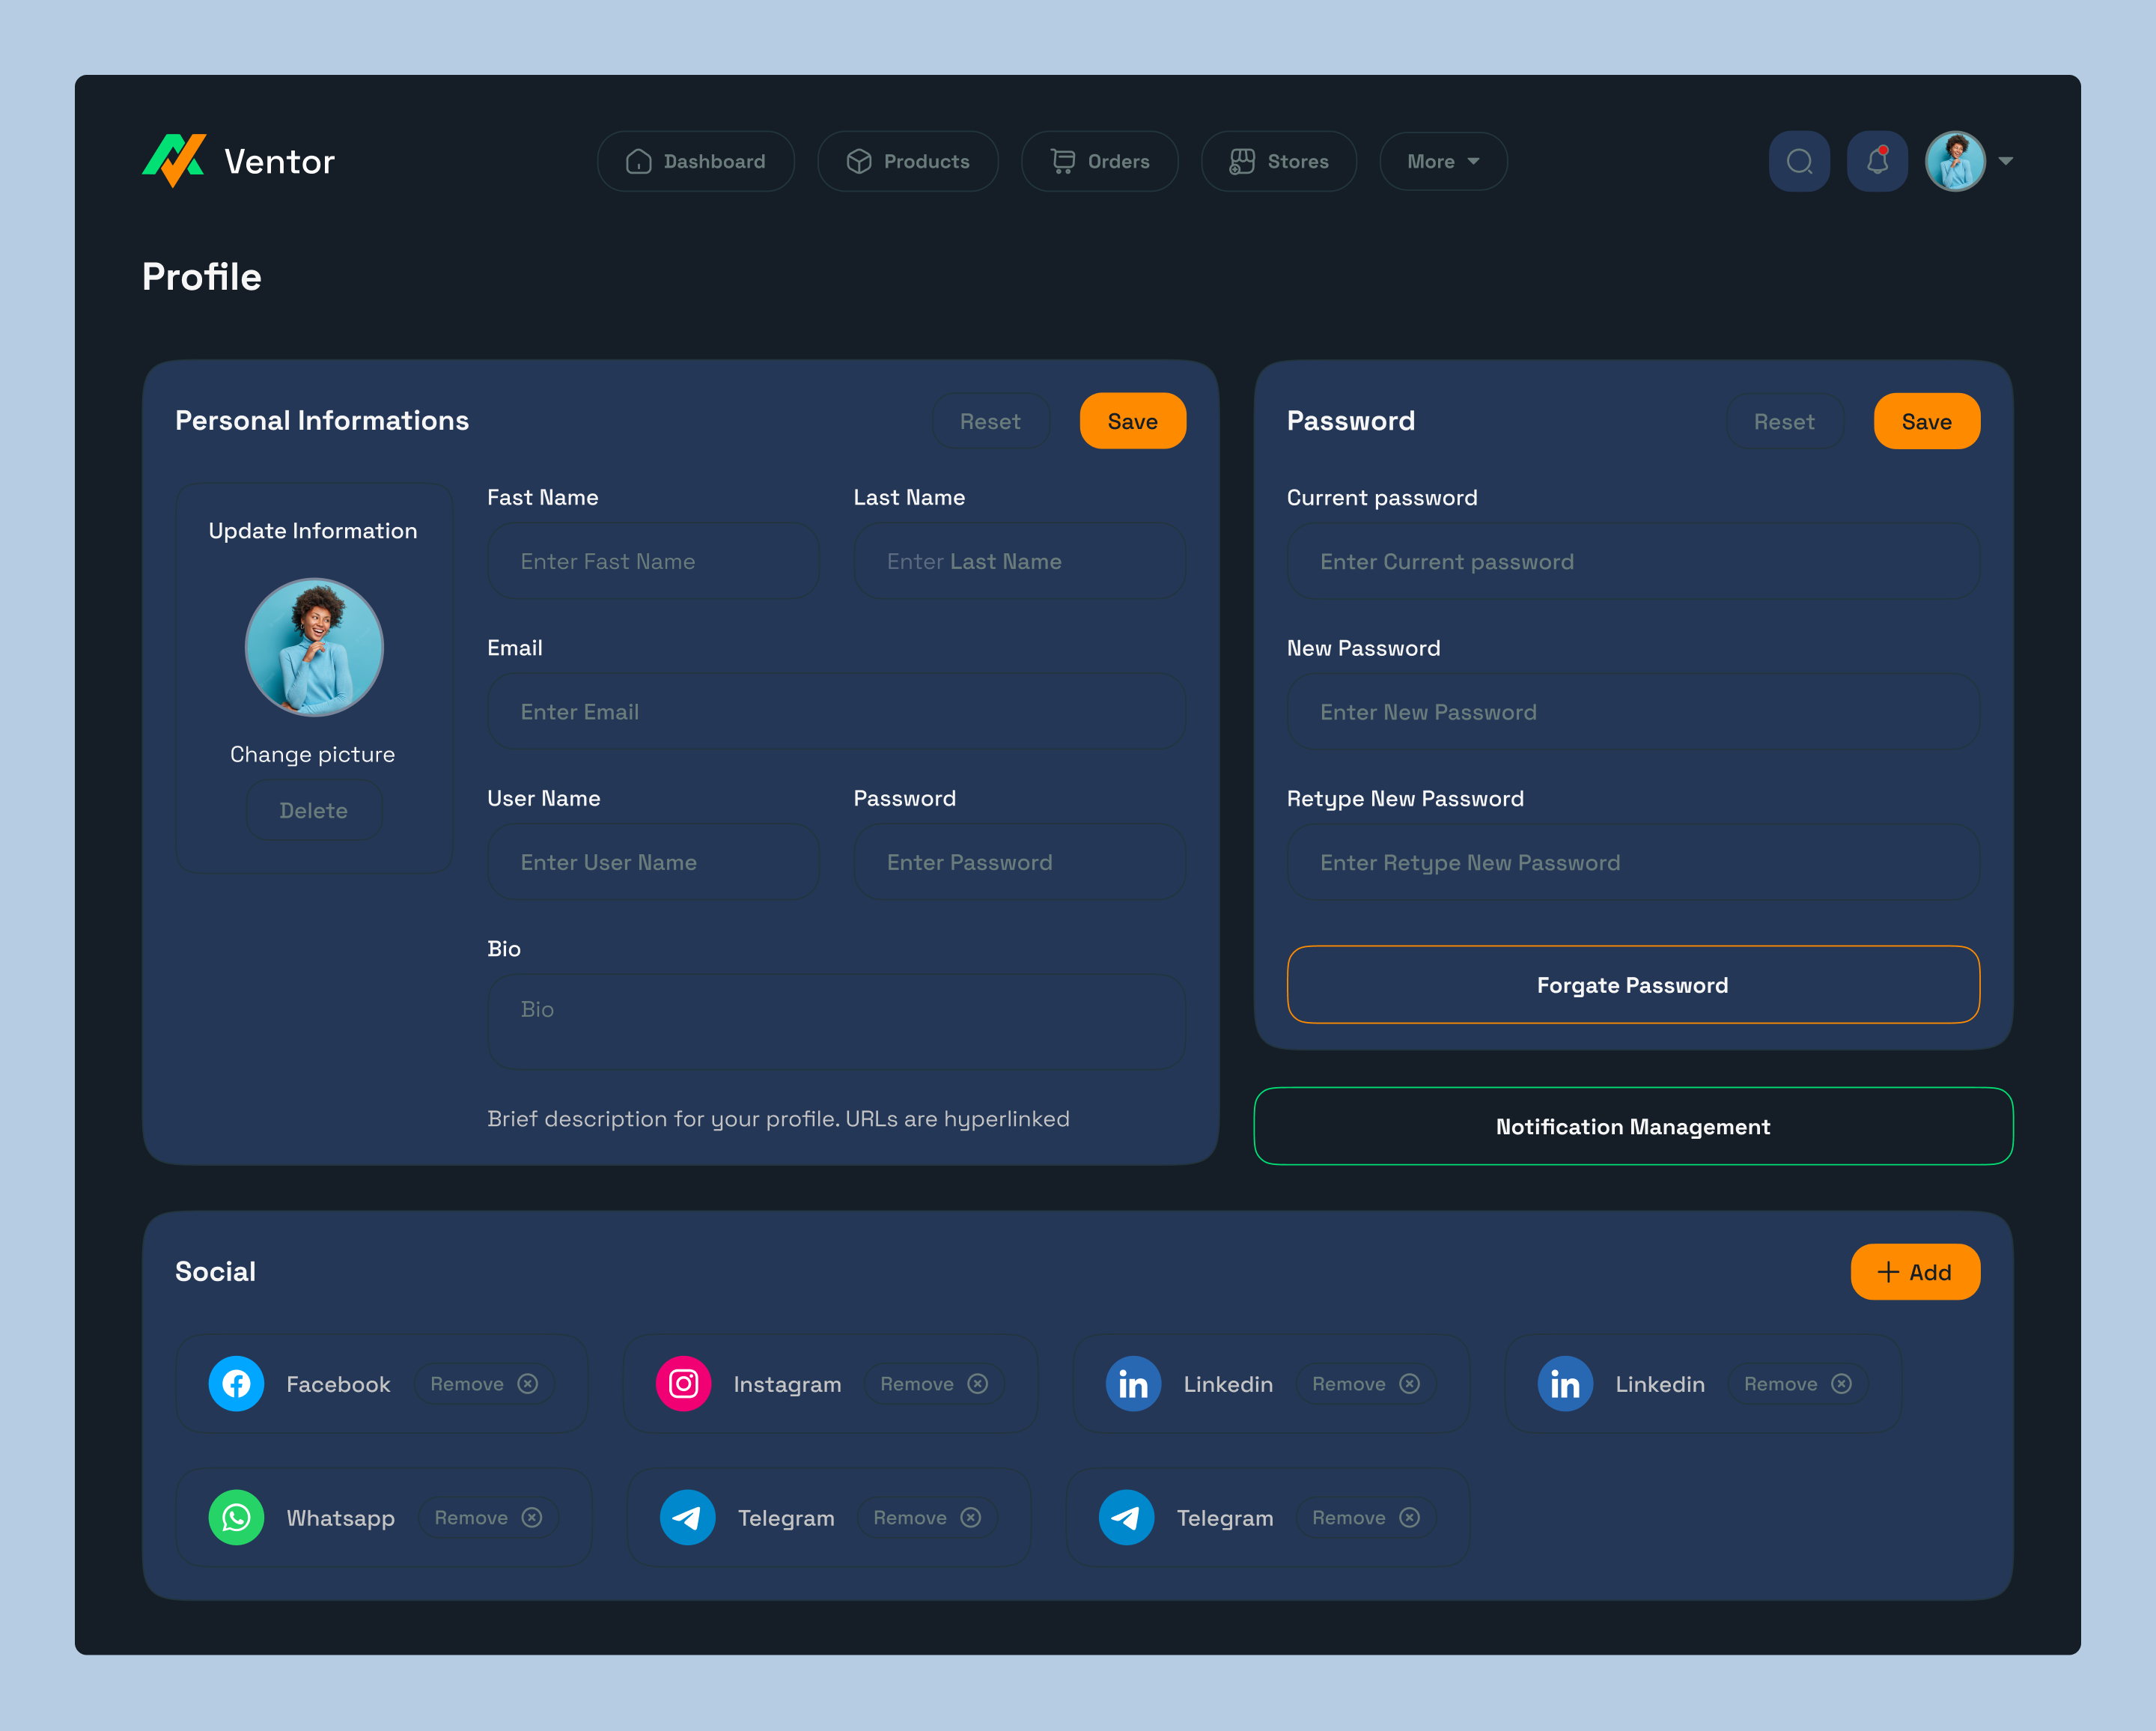The image size is (2156, 1731).
Task: Click the Instagram social icon
Action: click(x=684, y=1384)
